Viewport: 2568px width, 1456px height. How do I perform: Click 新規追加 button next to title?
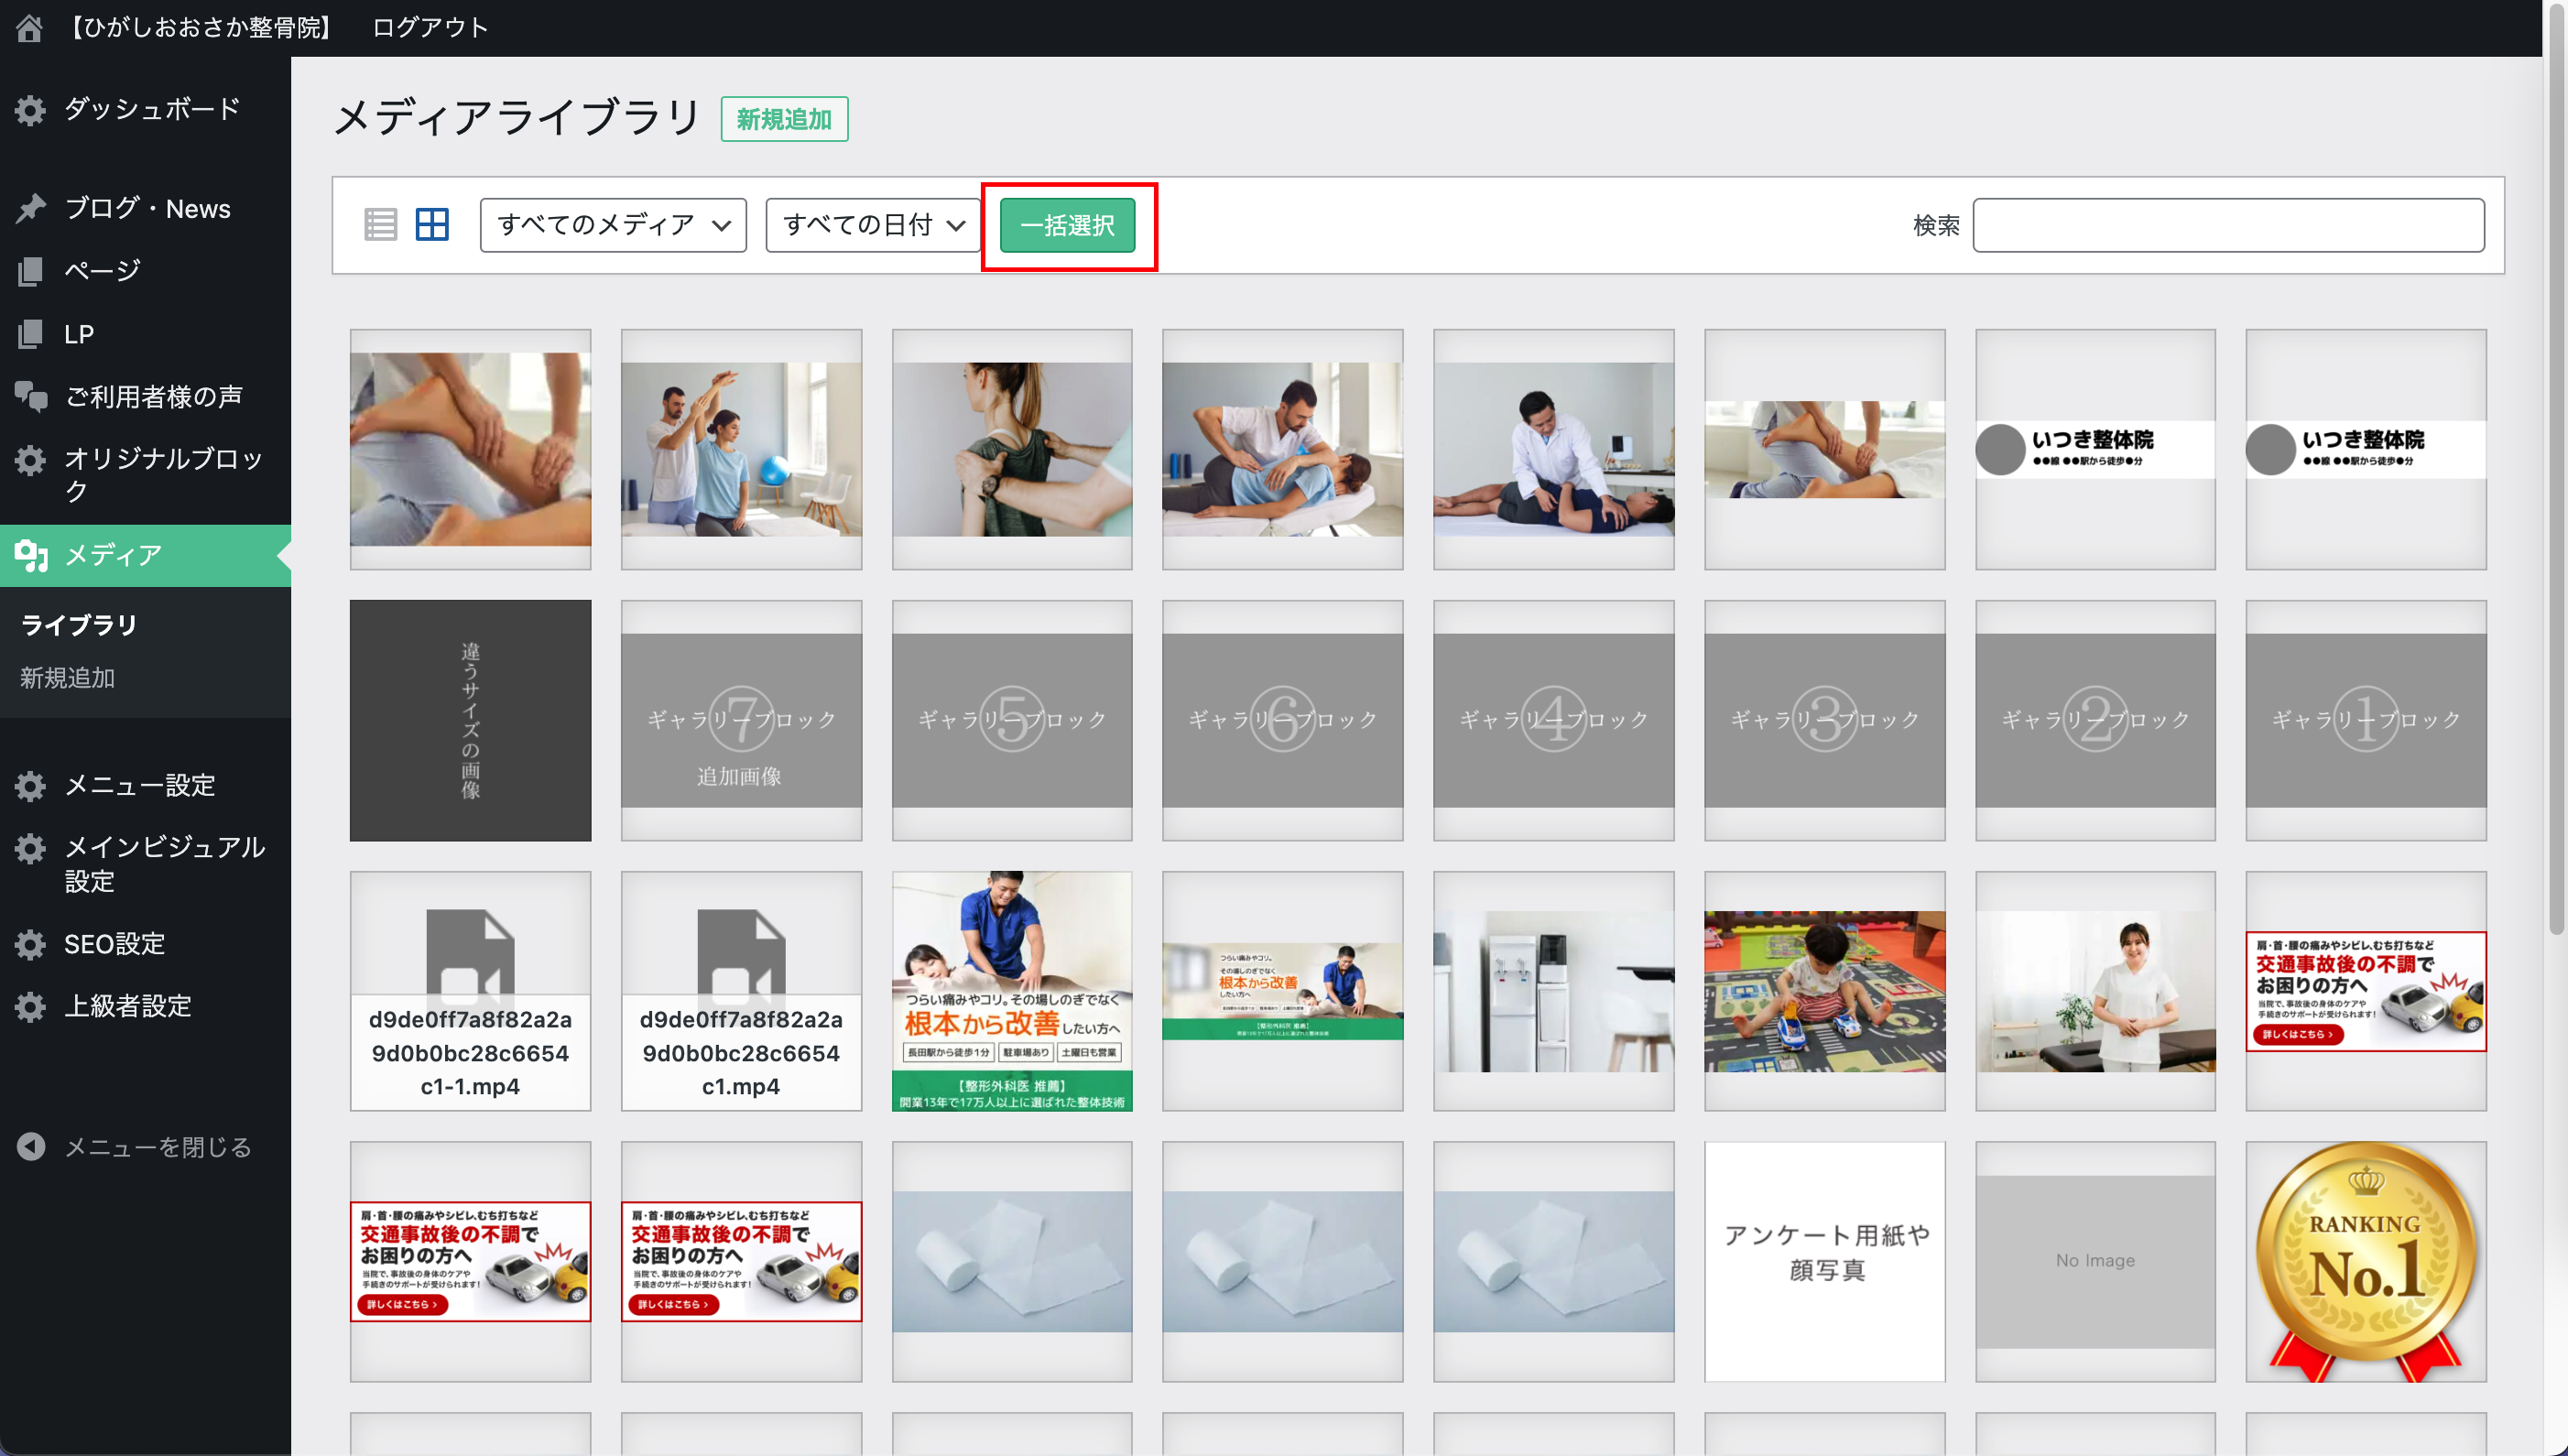point(783,119)
